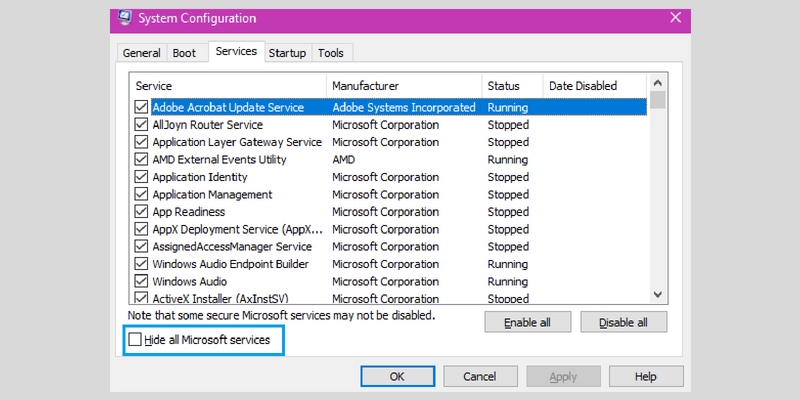Uncheck Adobe Acrobat Update Service
Viewport: 800px width, 400px height.
click(x=141, y=107)
